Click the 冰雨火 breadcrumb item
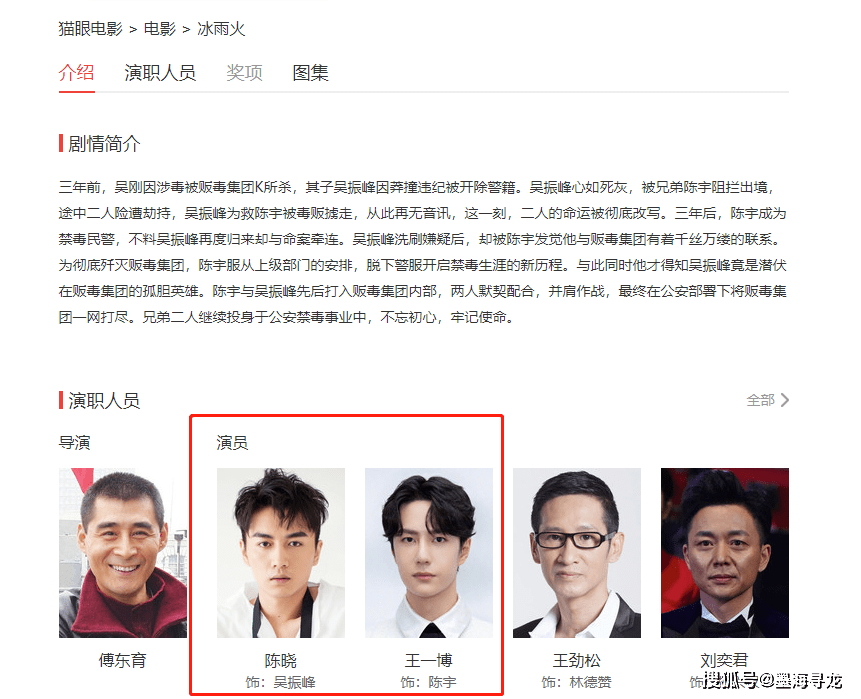 pos(221,29)
